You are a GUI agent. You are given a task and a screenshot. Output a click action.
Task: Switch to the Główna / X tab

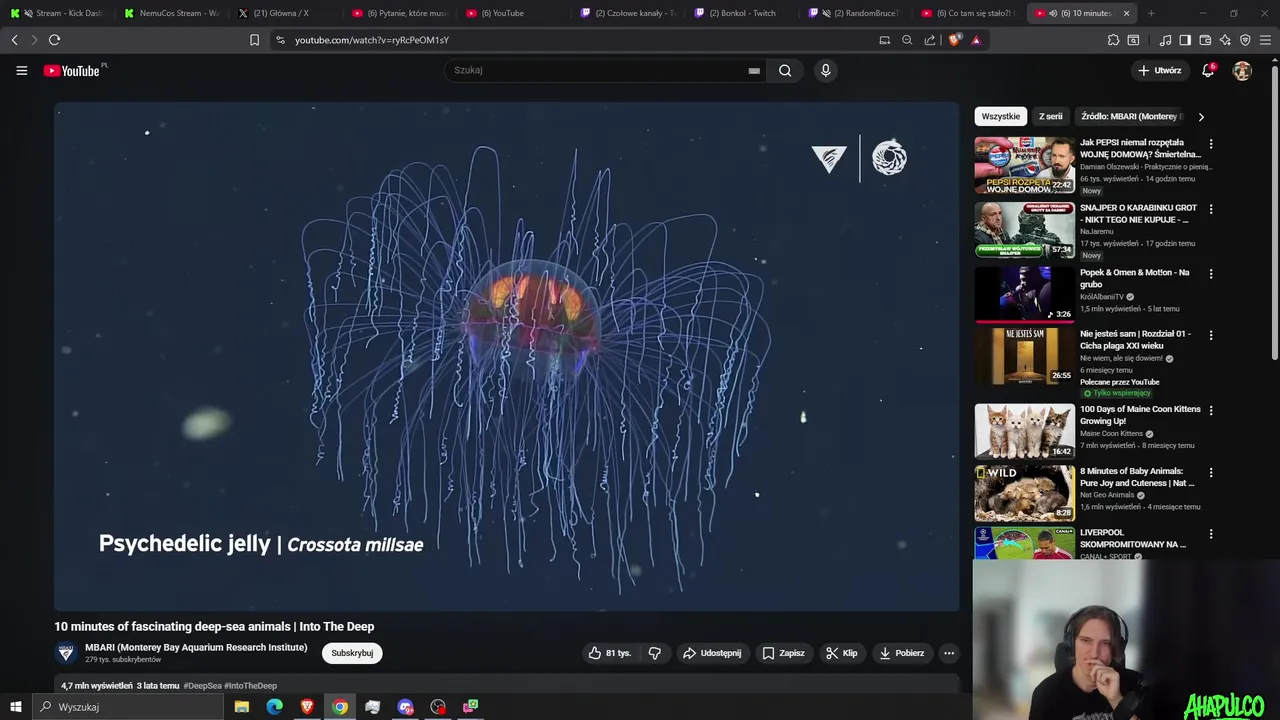point(284,13)
